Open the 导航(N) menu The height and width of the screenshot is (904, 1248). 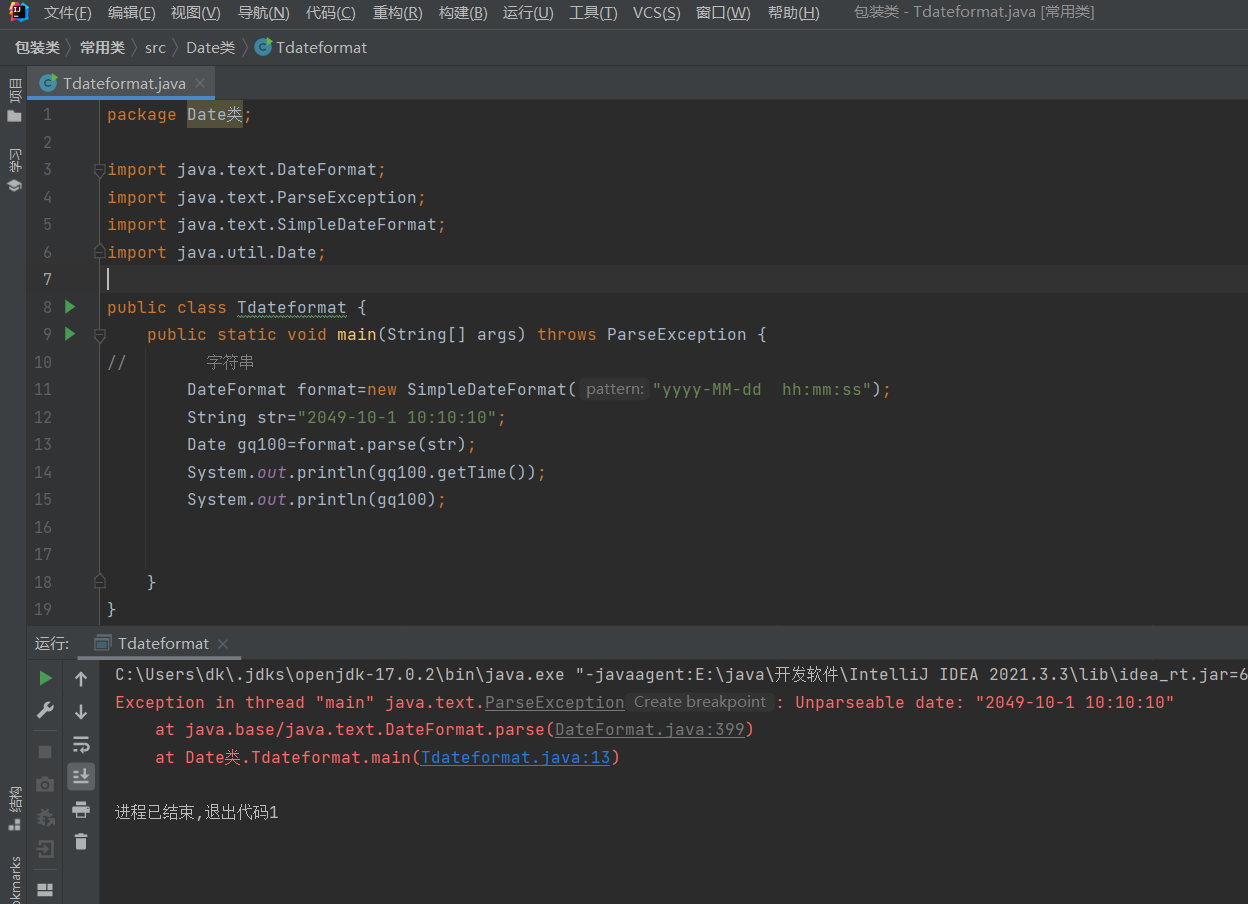[263, 13]
